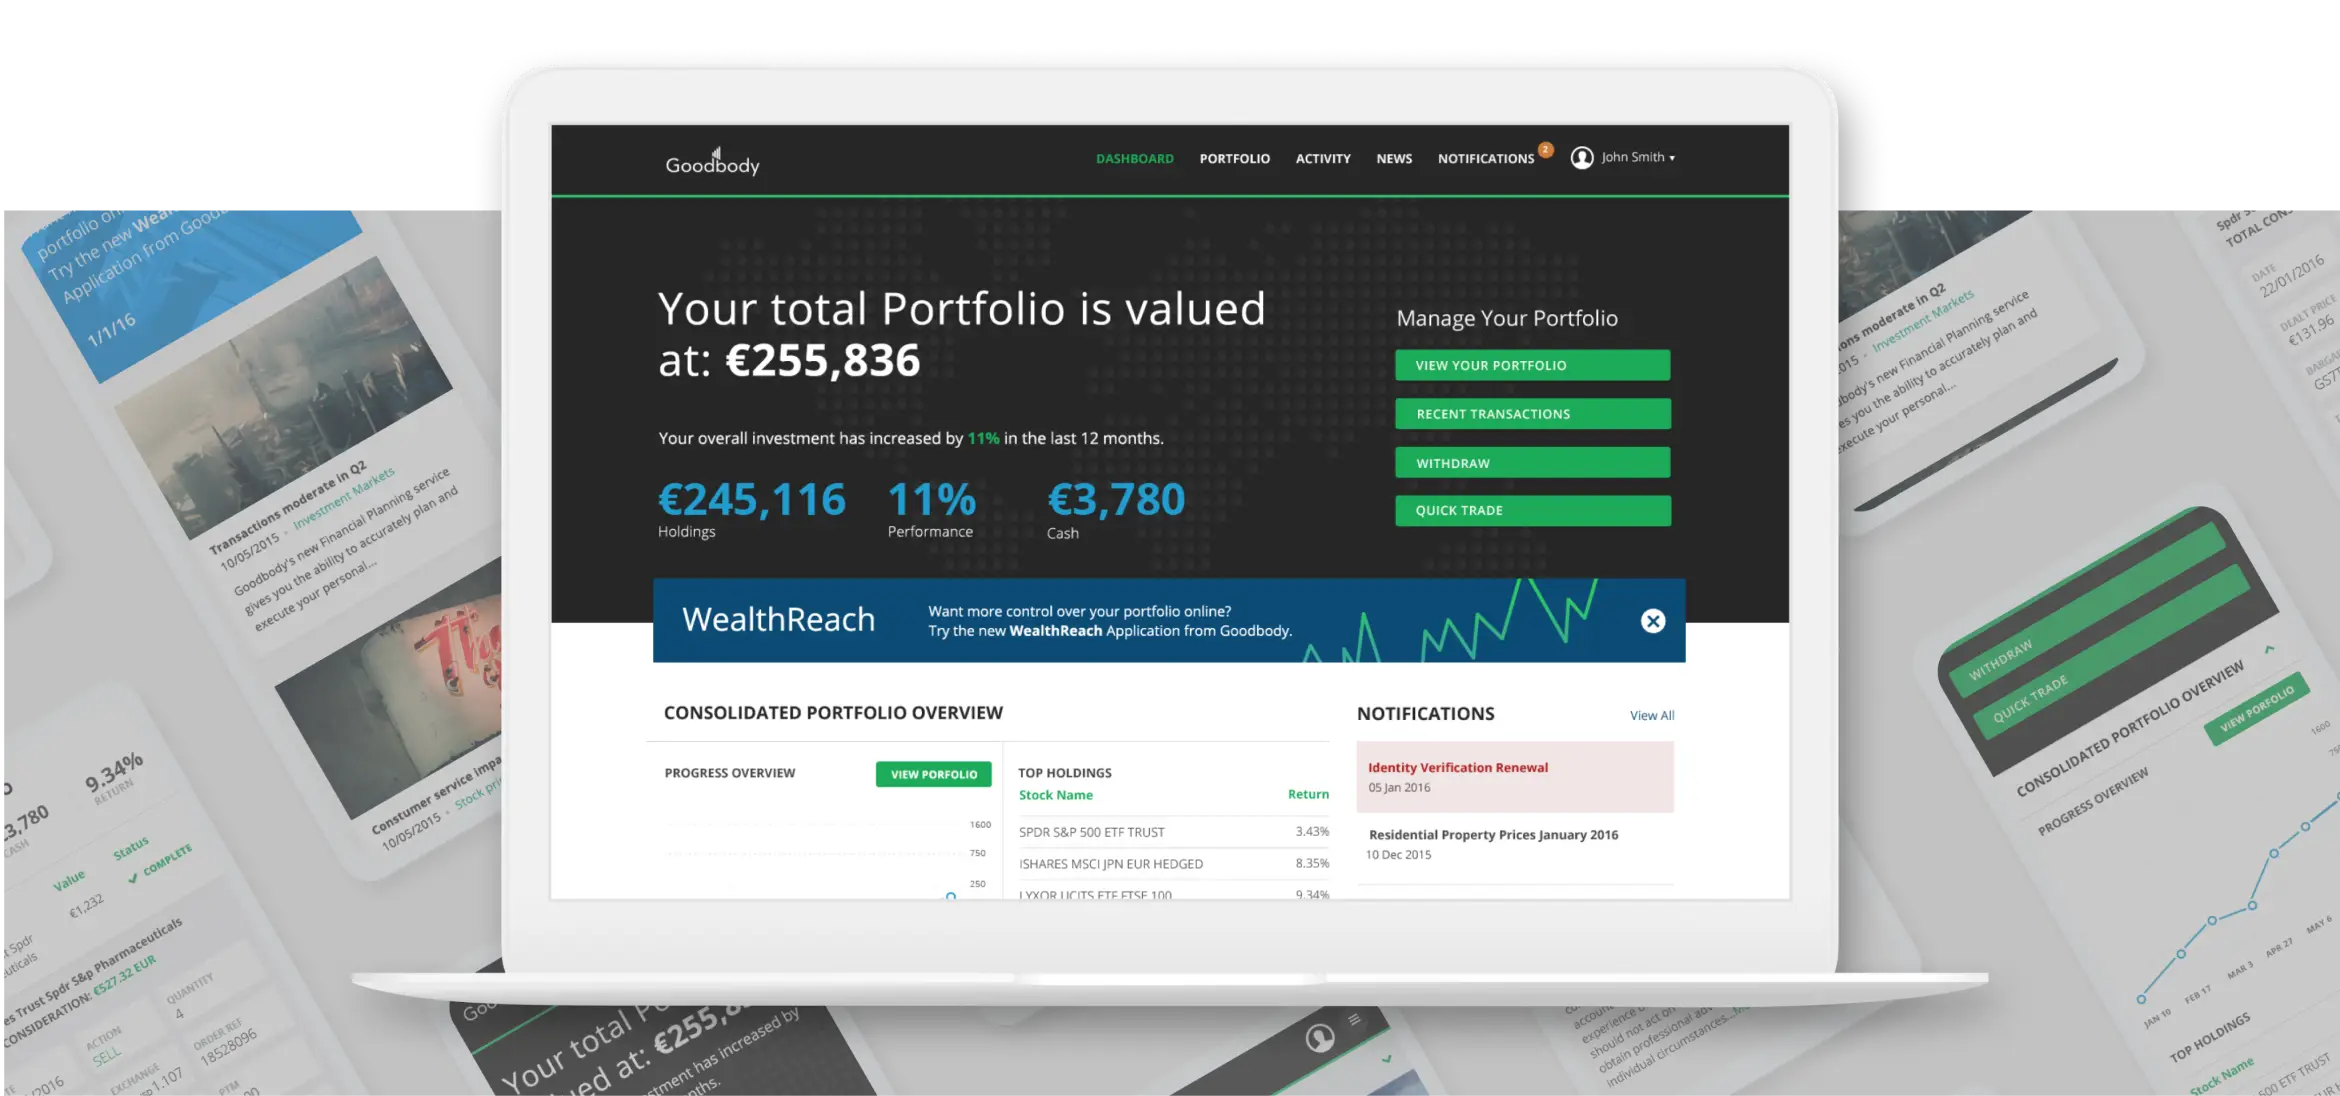Start a Quick Trade
Screen dimensions: 2340x1096
click(1532, 511)
